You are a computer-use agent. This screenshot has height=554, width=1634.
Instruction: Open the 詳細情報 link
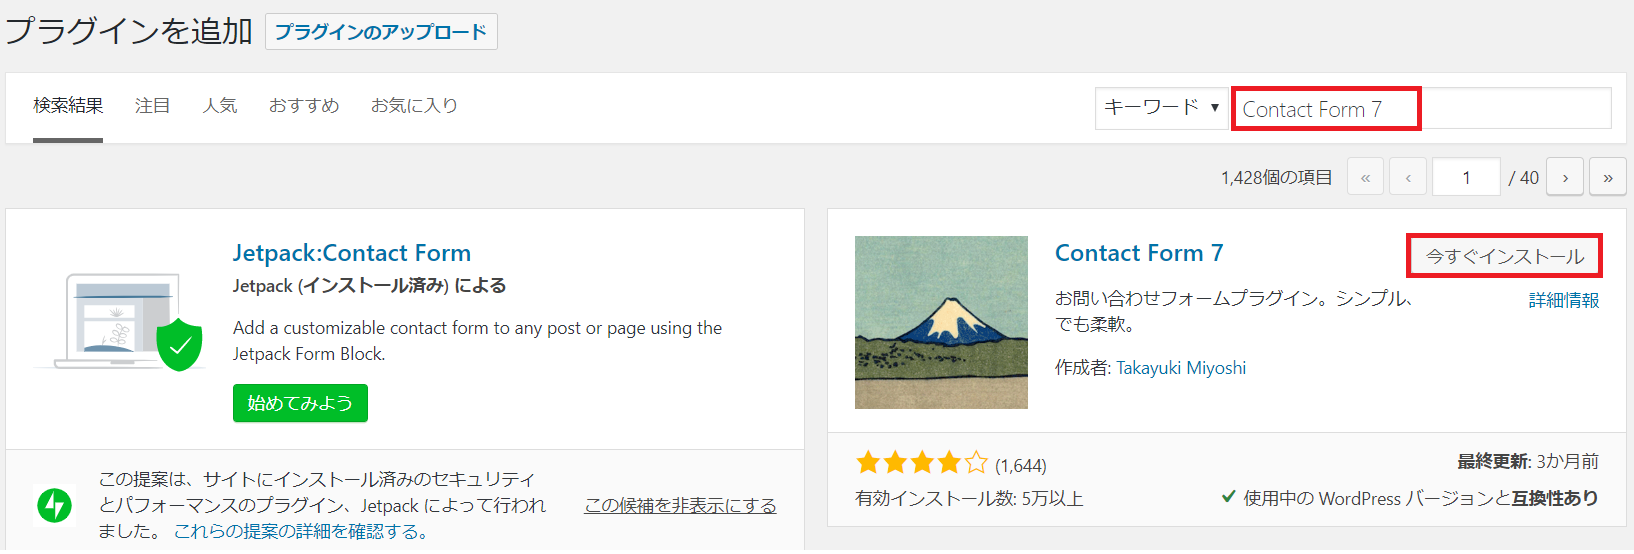[1564, 300]
